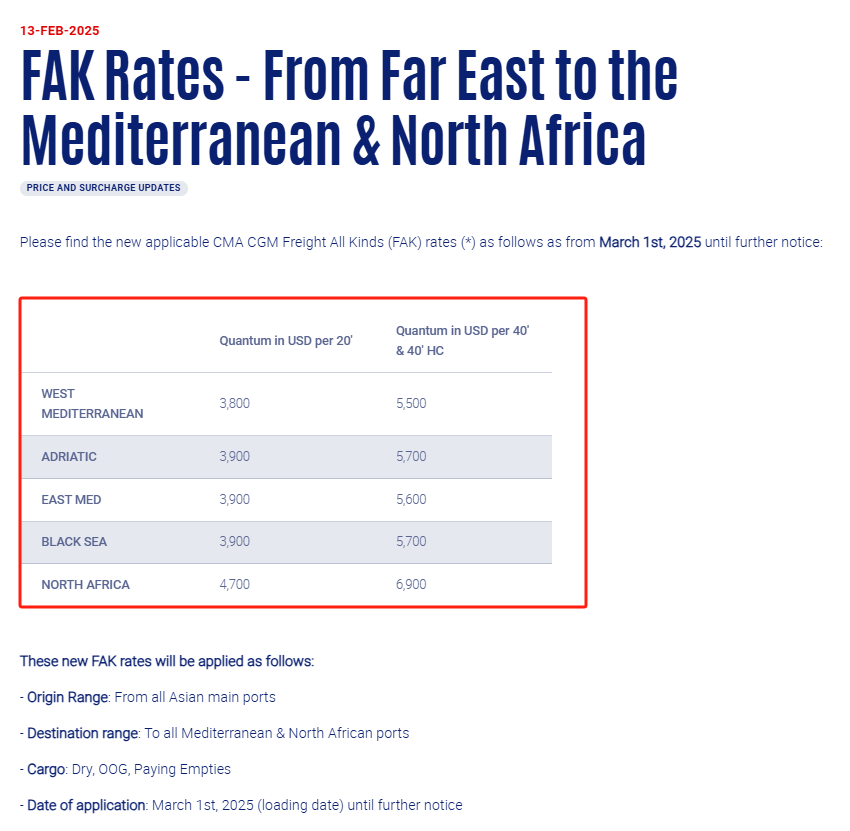Click the 13-FEB-2025 date label
The image size is (850, 831).
click(x=60, y=30)
